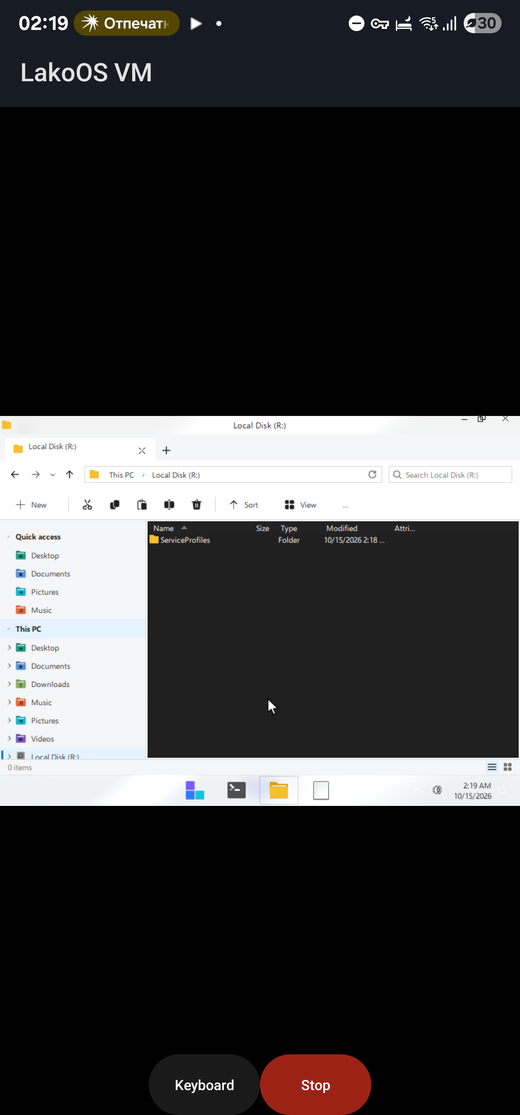Screen dimensions: 520x1115
Task: Sort by the Size column header
Action: tap(262, 528)
